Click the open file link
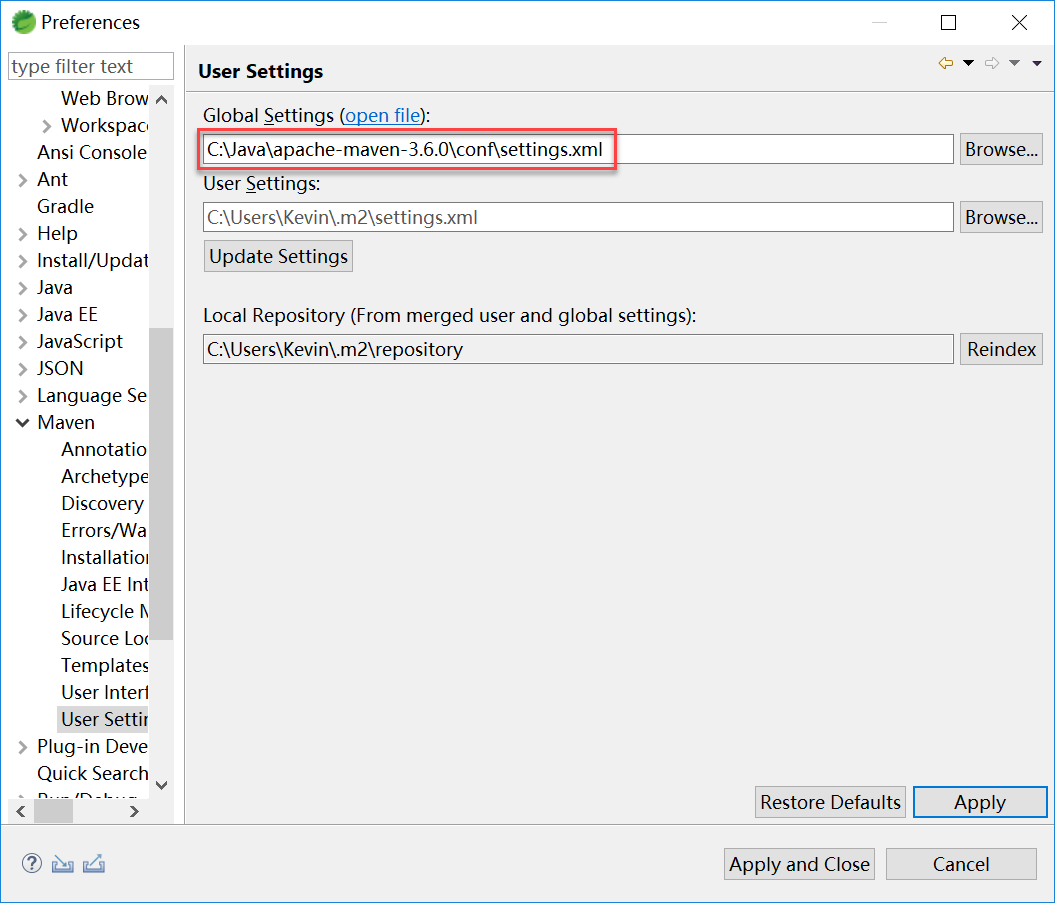The width and height of the screenshot is (1055, 903). click(382, 116)
